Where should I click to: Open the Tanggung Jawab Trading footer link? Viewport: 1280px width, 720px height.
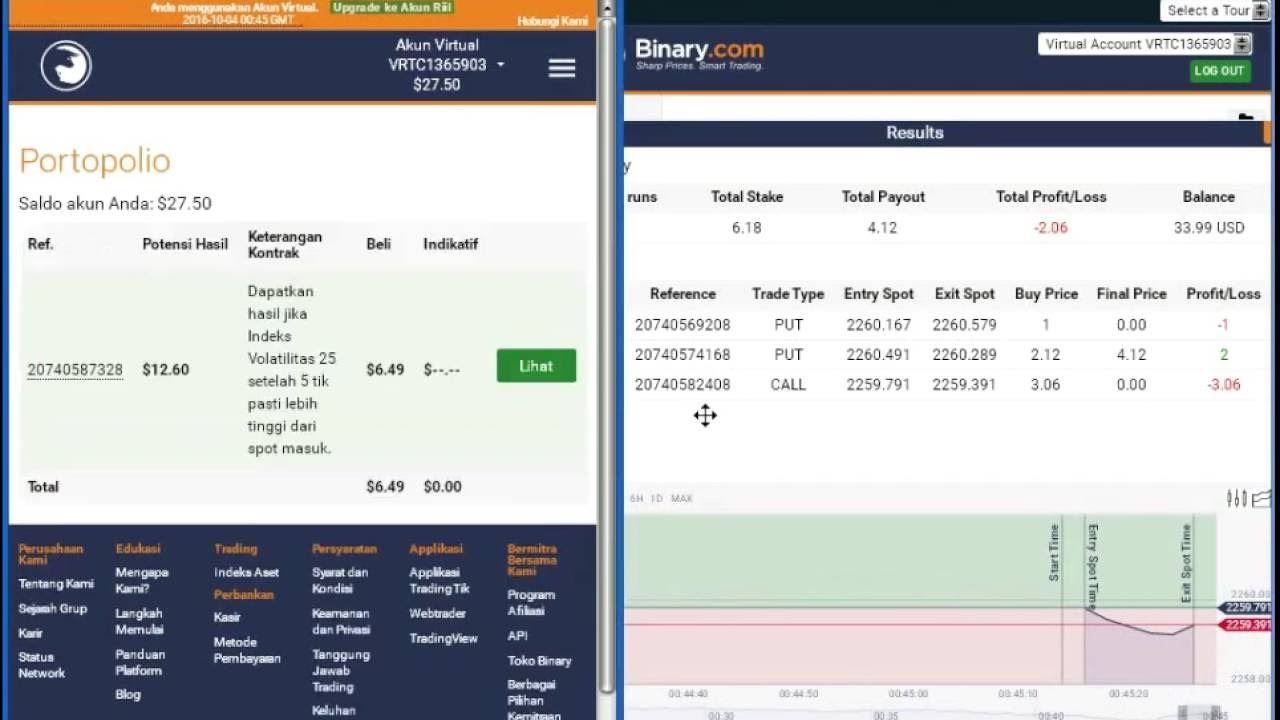[341, 670]
